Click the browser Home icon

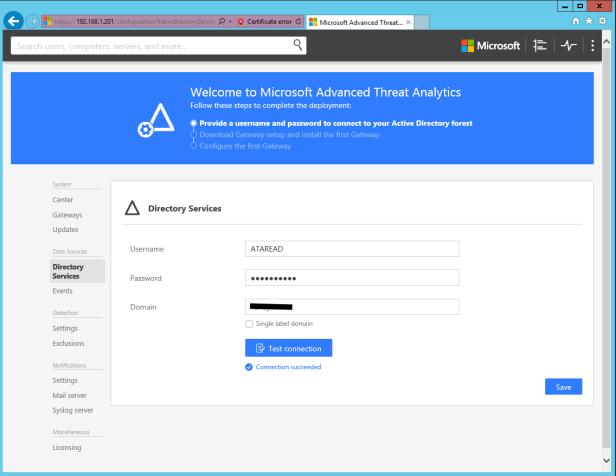tap(576, 21)
